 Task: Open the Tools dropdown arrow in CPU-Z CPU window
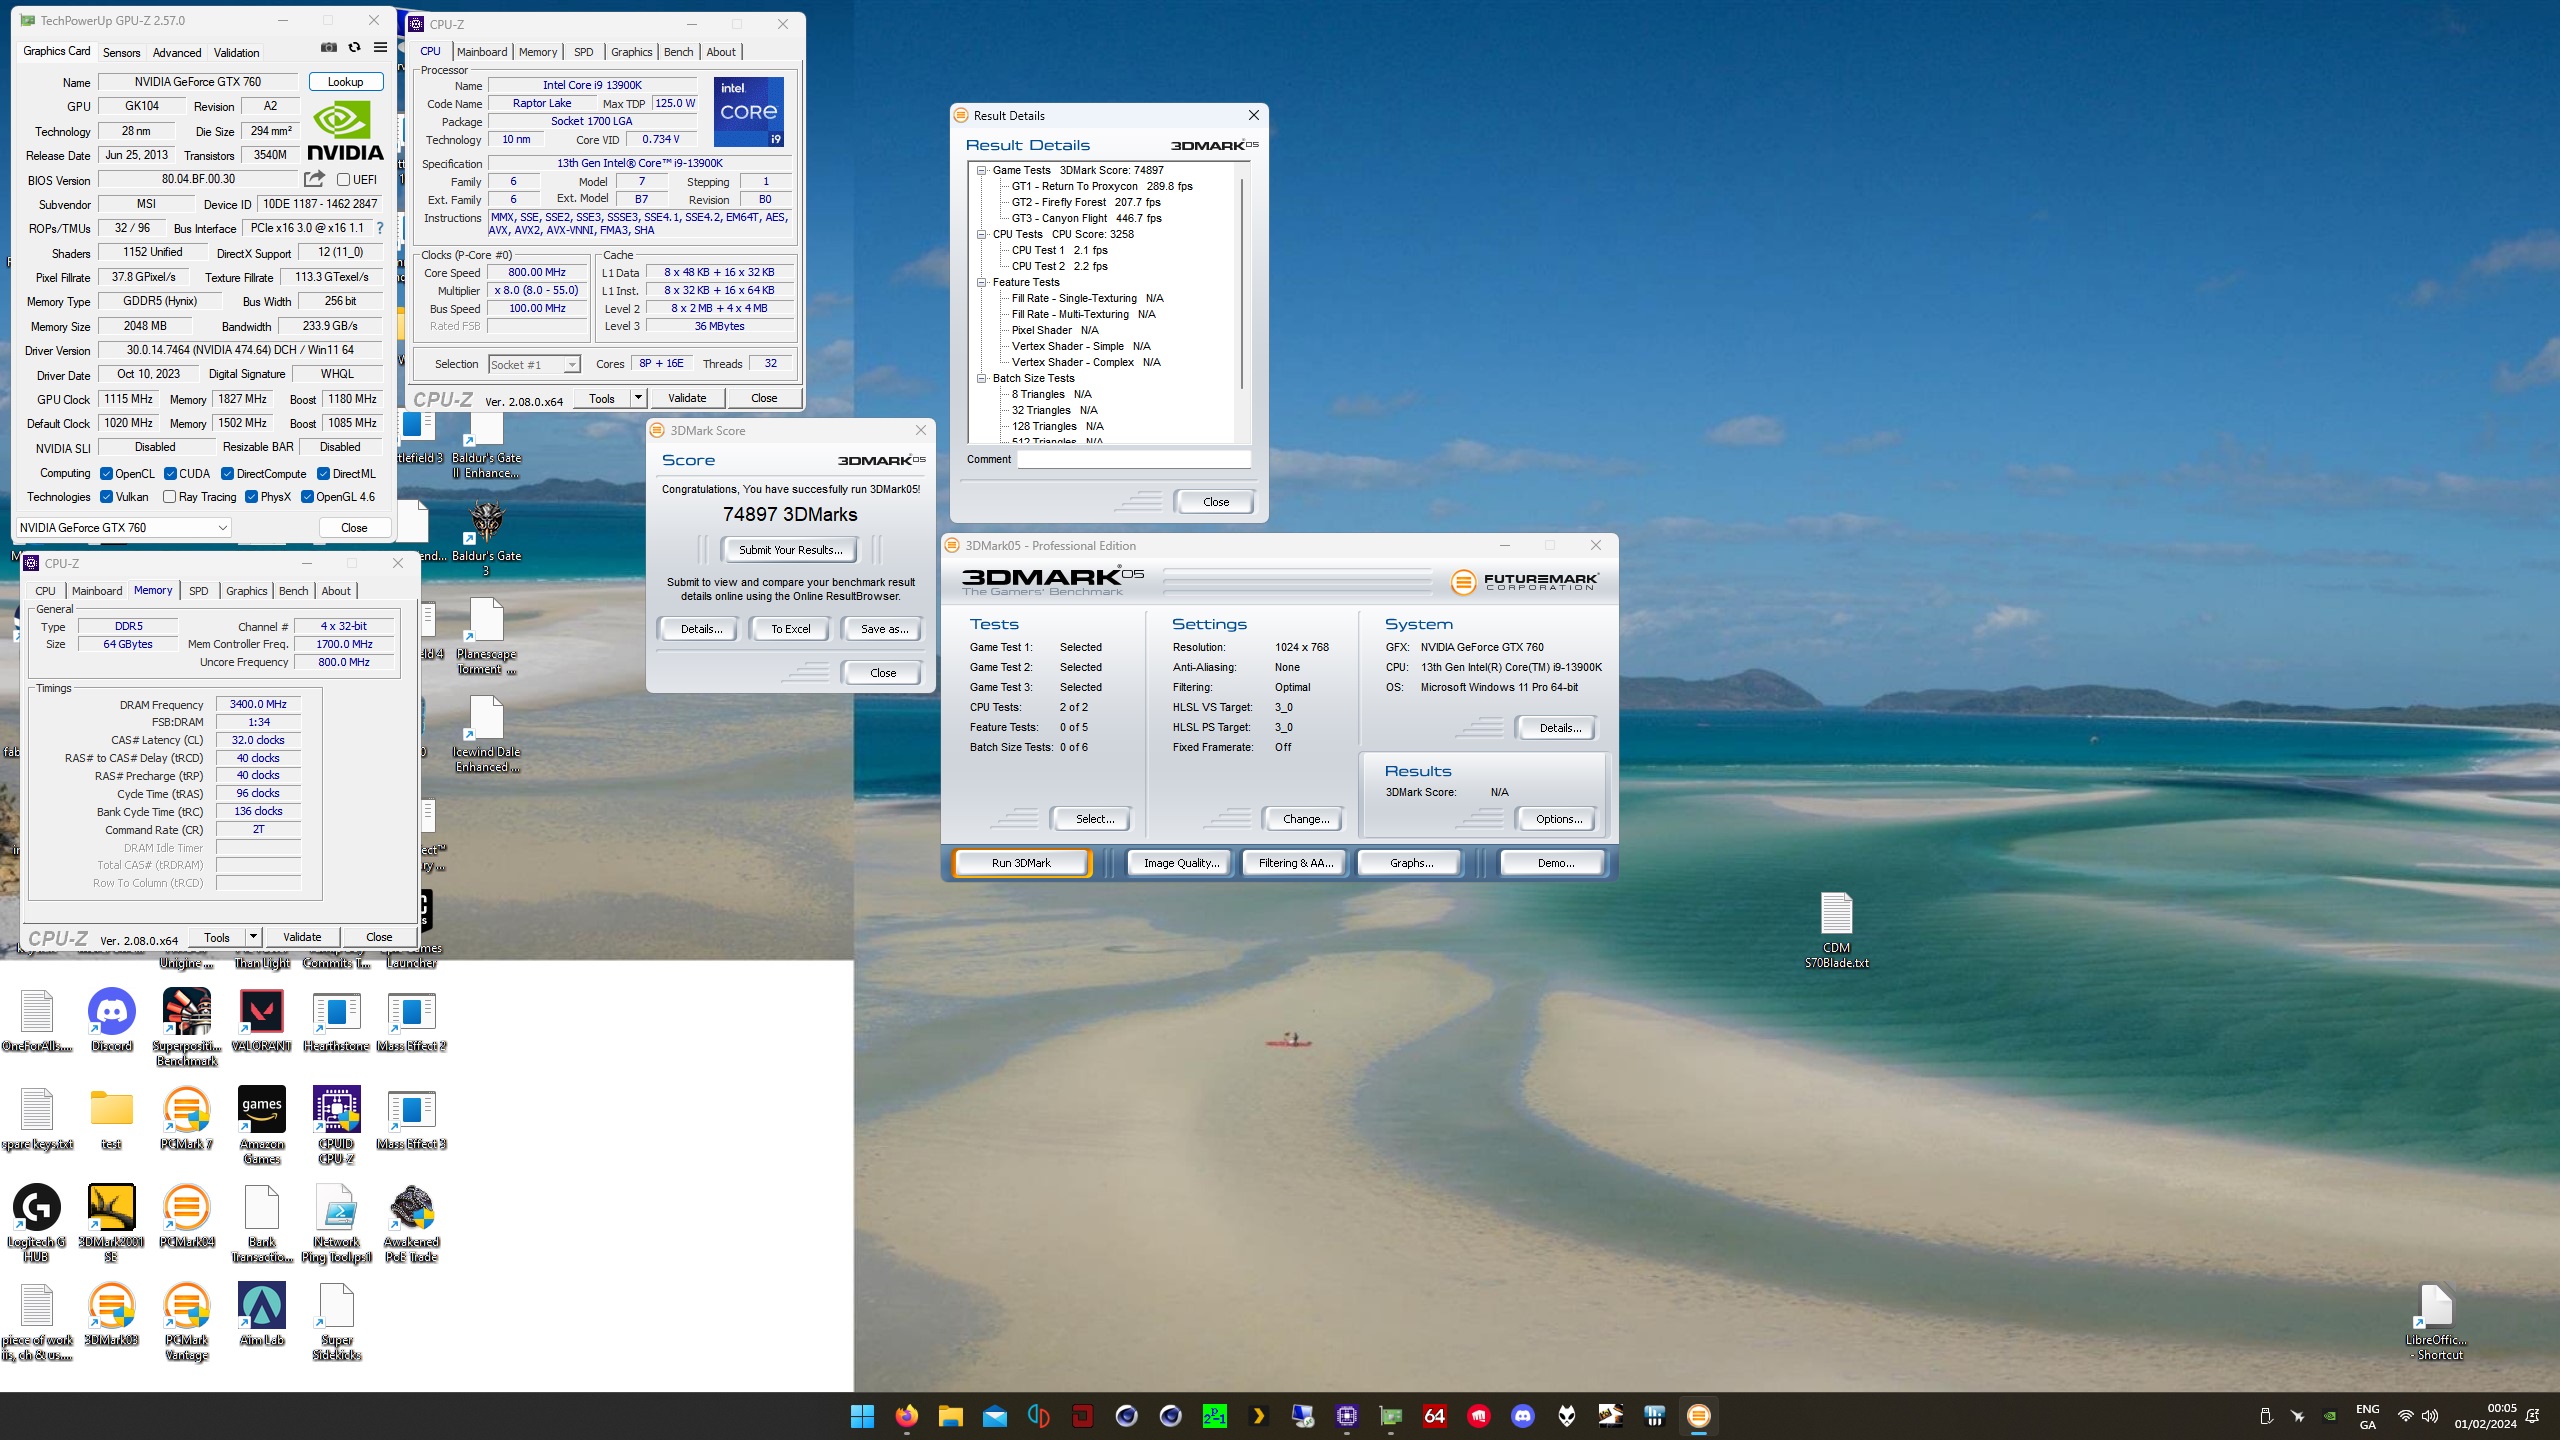click(637, 398)
